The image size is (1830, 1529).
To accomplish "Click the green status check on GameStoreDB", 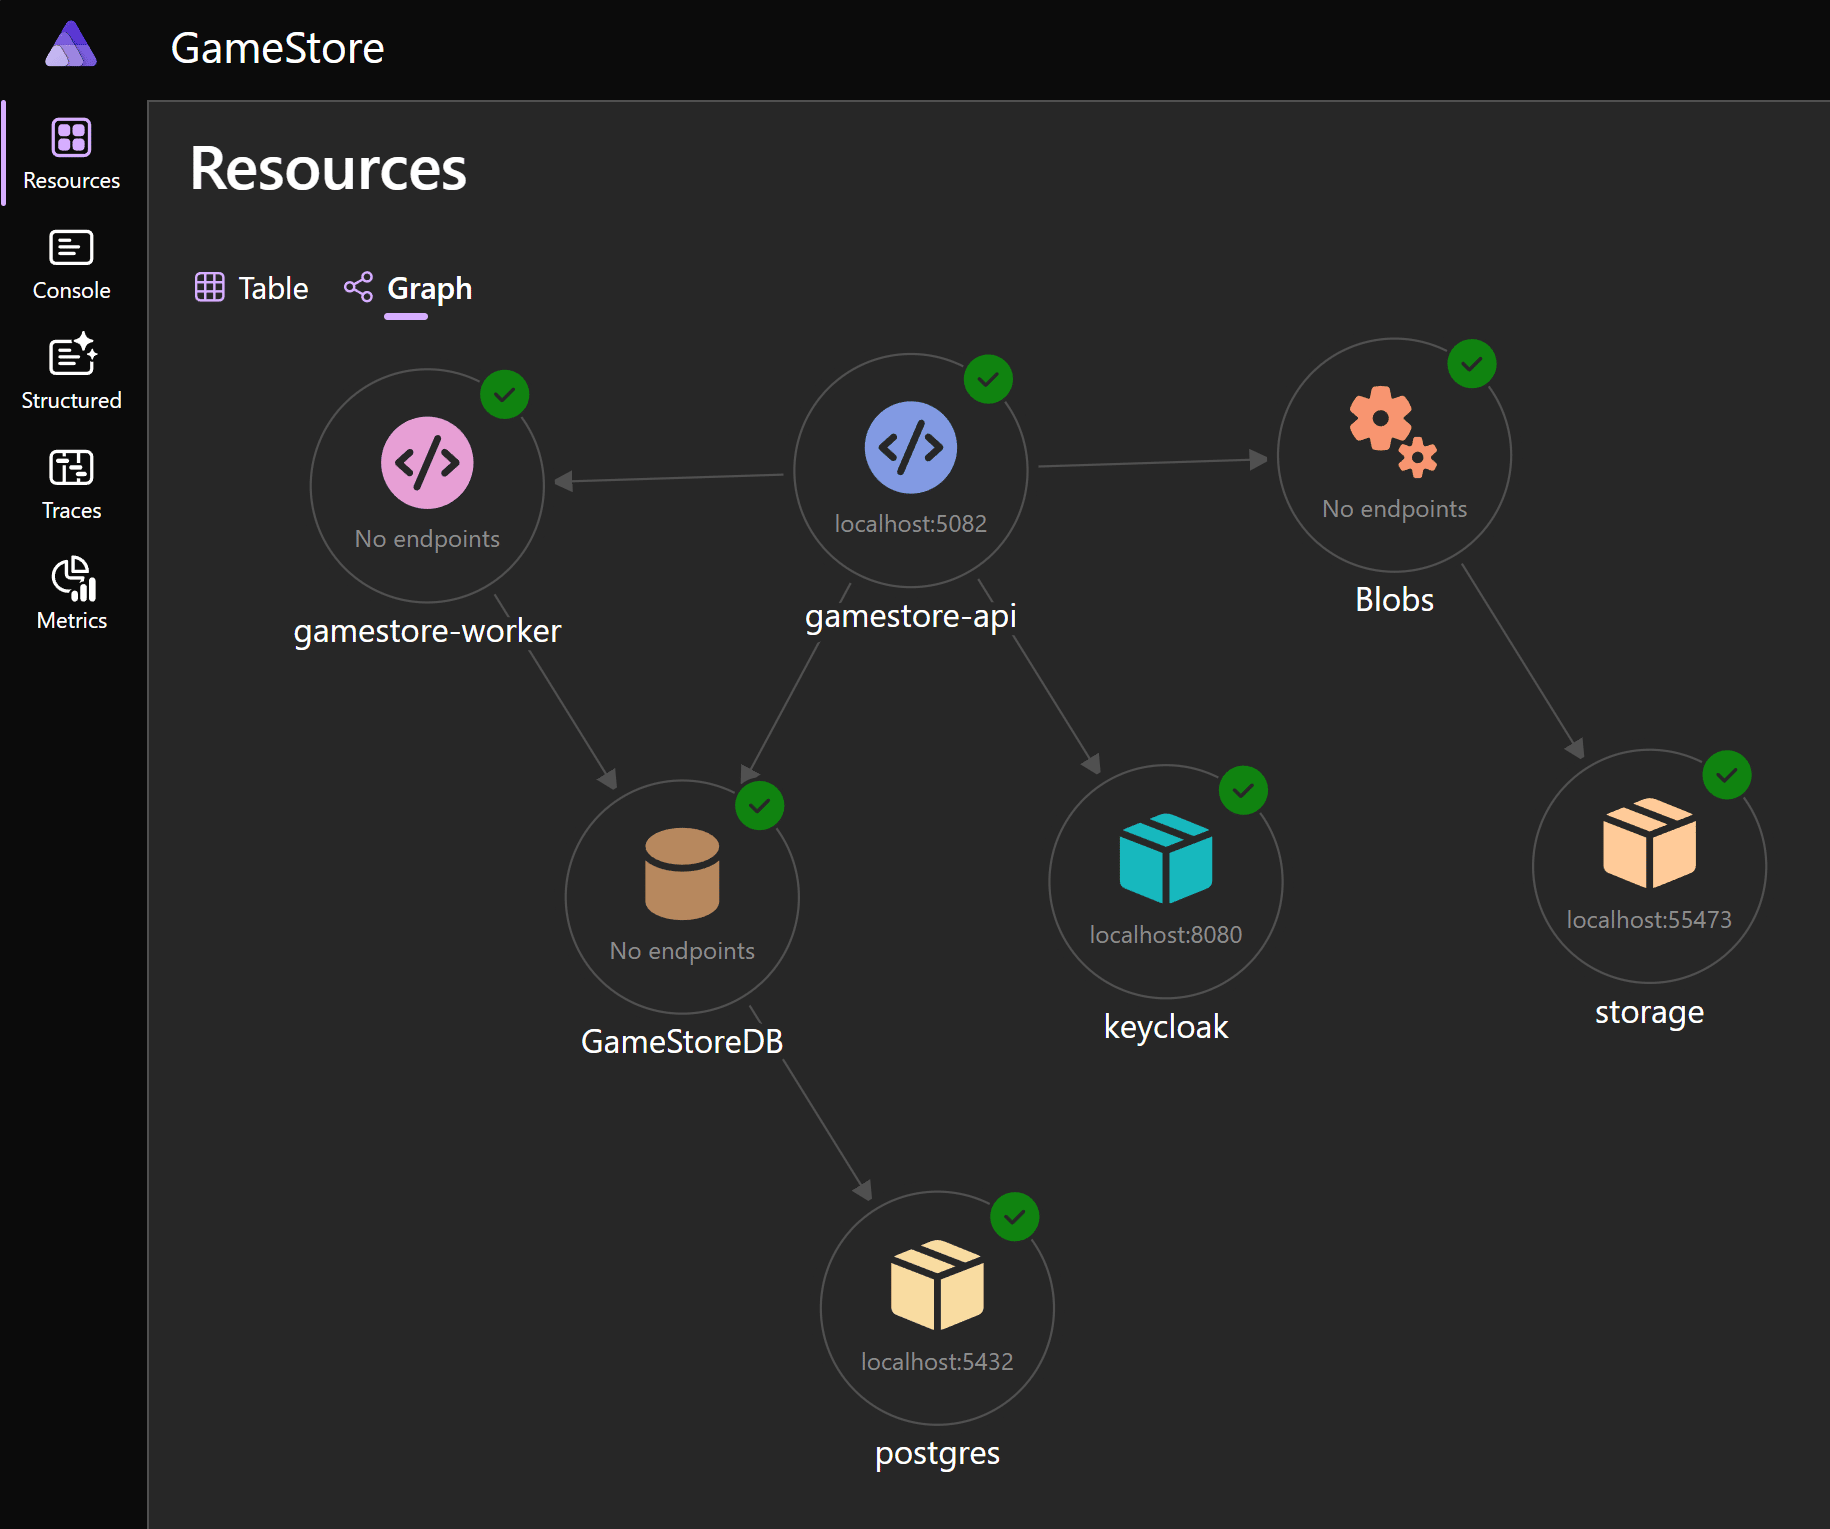I will coord(760,806).
